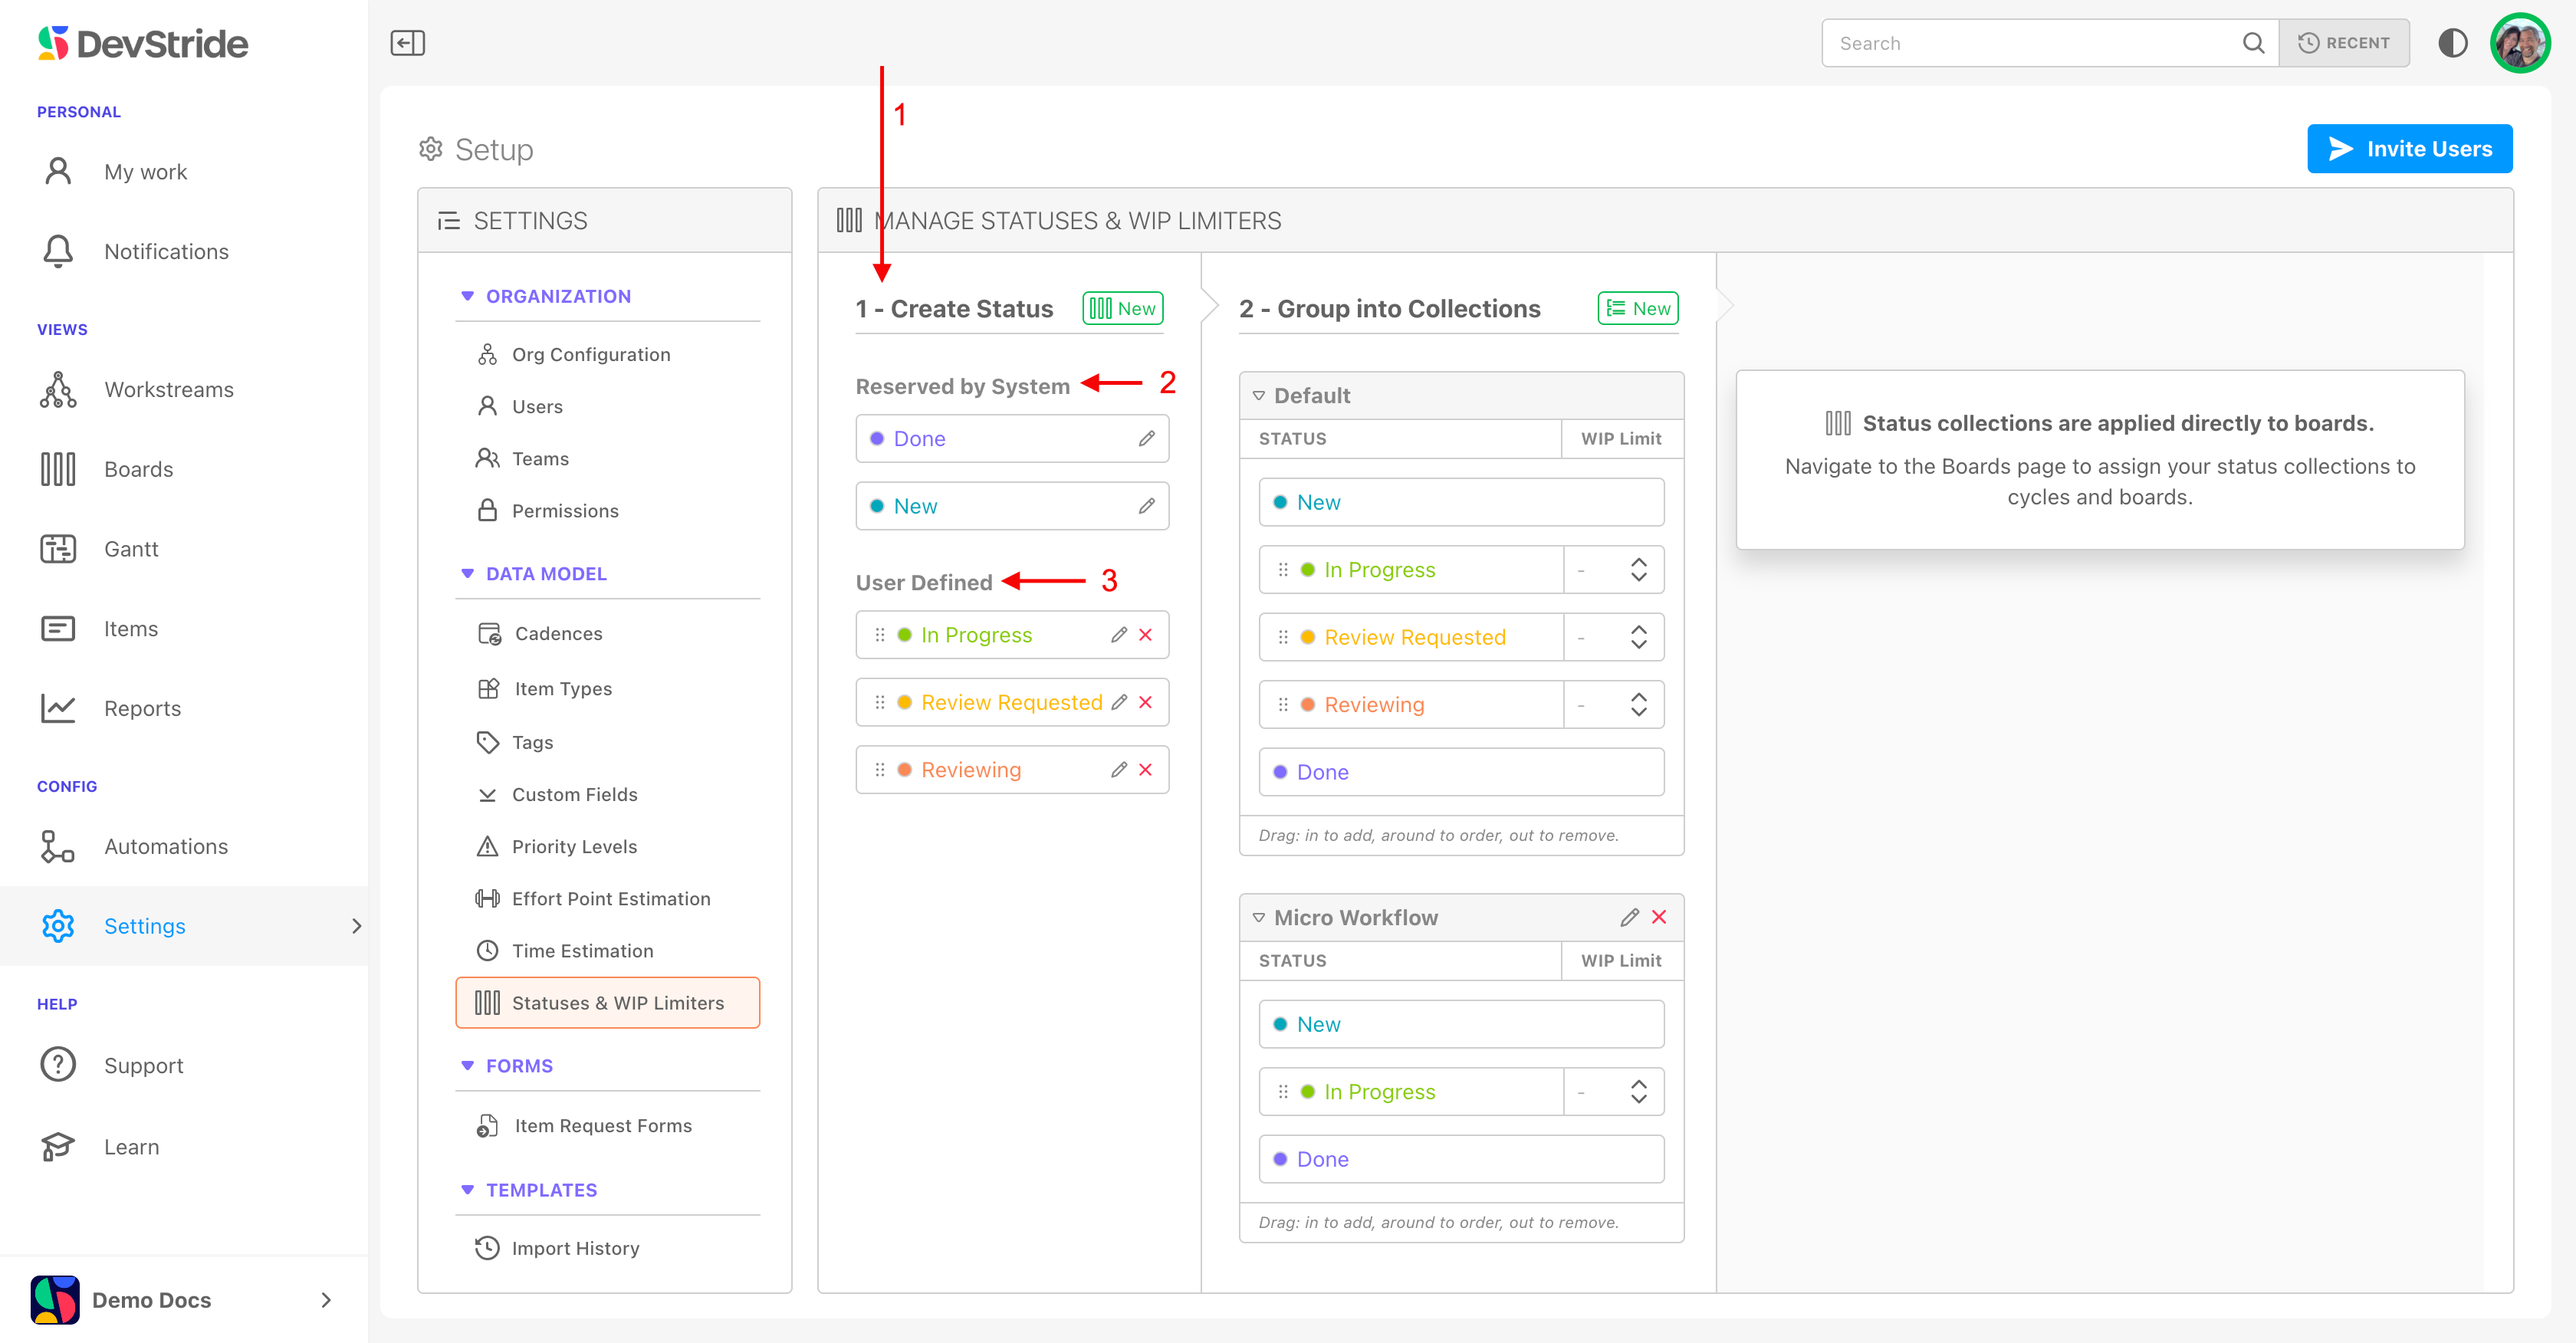Edit the Done reserved status pencil
This screenshot has width=2576, height=1343.
pos(1146,439)
